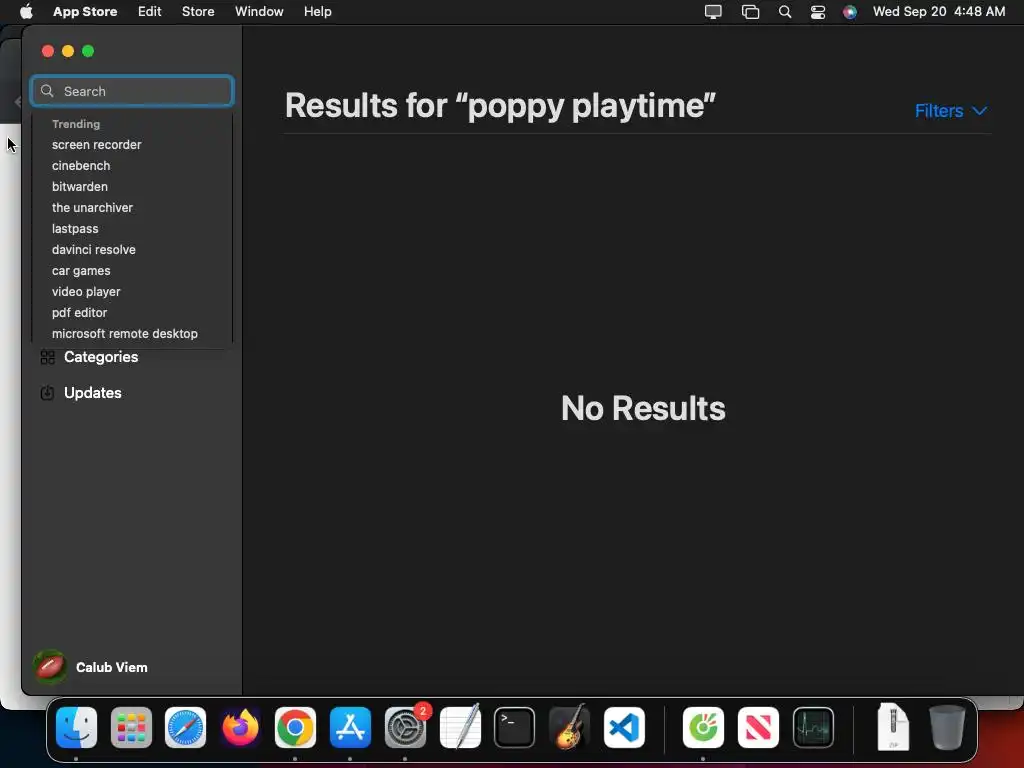The image size is (1024, 768).
Task: Open the Window menu
Action: 259,12
